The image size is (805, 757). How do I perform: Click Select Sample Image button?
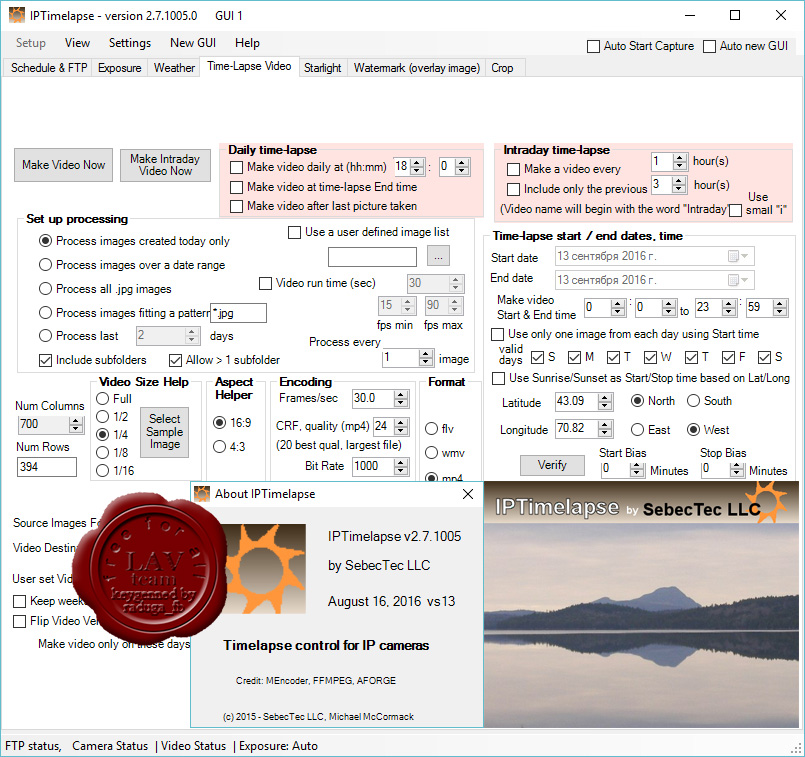pyautogui.click(x=165, y=432)
